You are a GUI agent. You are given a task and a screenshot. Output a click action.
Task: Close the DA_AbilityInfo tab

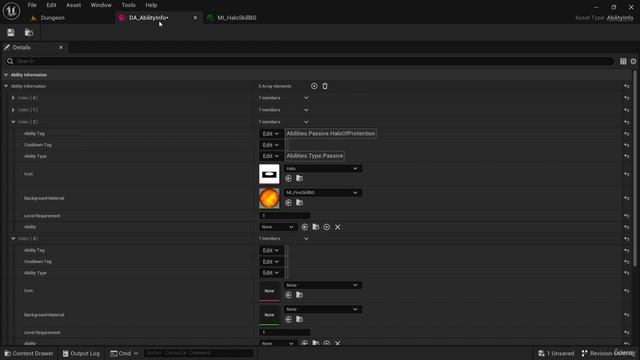[195, 18]
